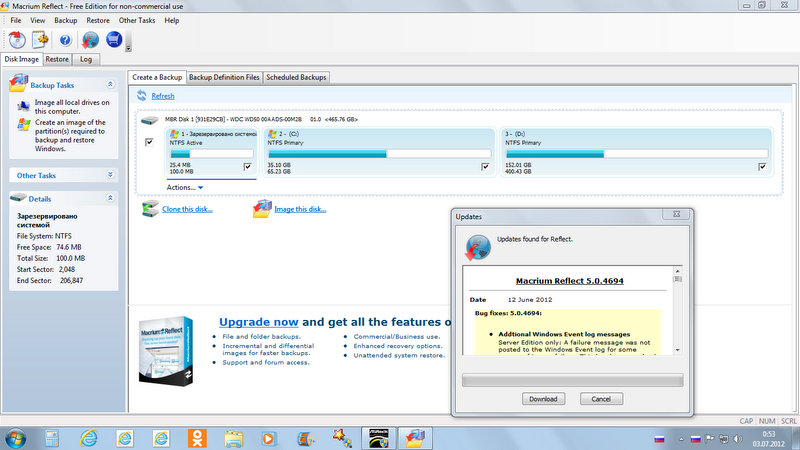Click the create rescue media toolbar icon
This screenshot has width=800, height=450.
click(x=17, y=39)
